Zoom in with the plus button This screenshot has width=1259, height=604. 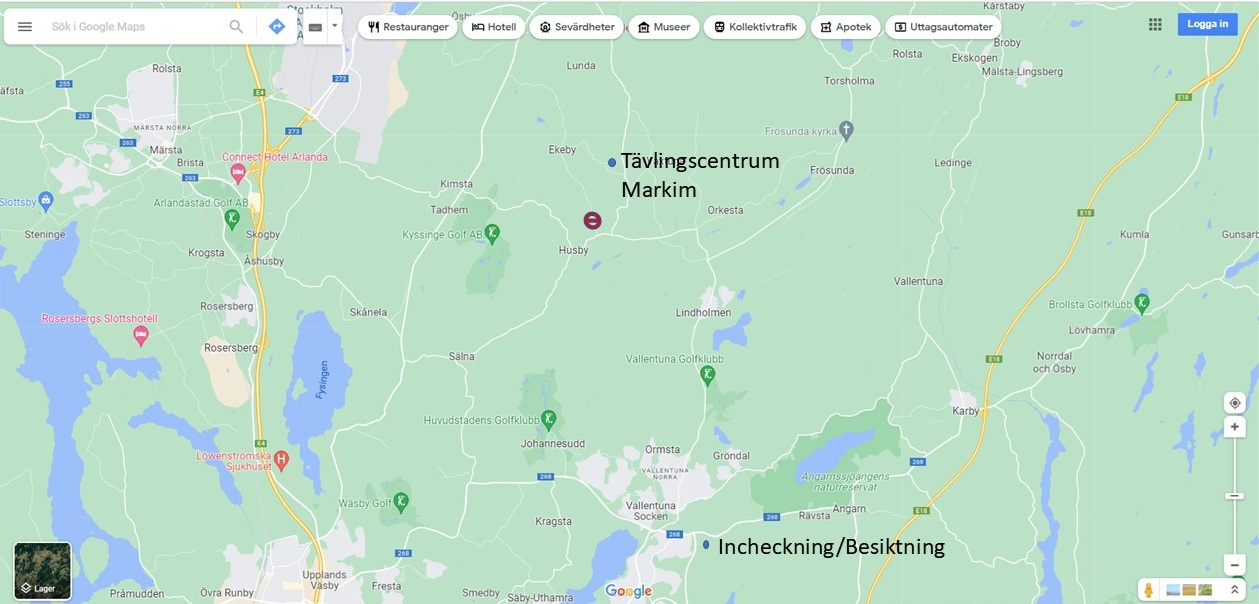pos(1235,427)
